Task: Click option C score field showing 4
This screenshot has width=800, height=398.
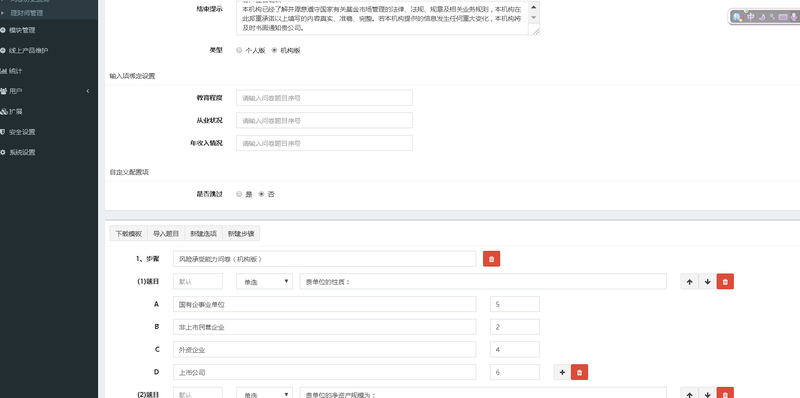Action: (515, 350)
